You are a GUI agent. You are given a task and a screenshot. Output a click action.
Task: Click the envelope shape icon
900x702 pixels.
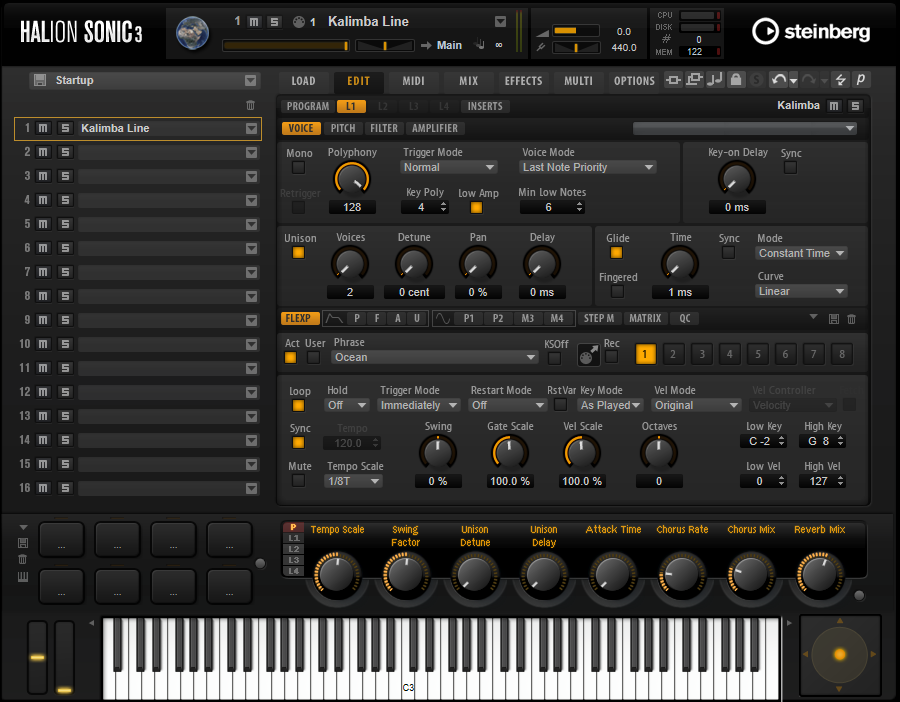333,319
